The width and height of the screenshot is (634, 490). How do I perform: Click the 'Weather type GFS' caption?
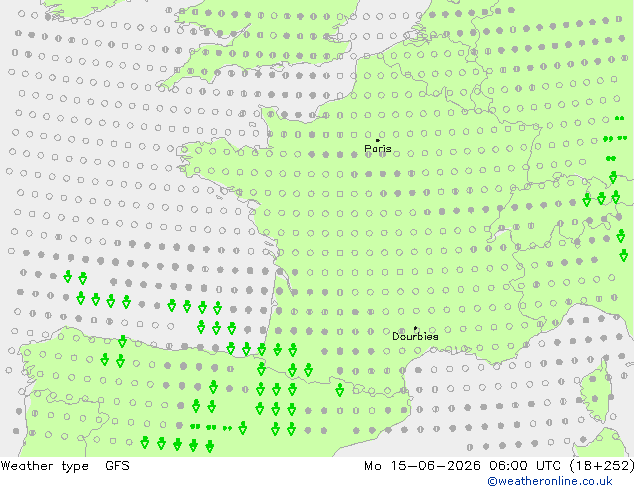[65, 466]
